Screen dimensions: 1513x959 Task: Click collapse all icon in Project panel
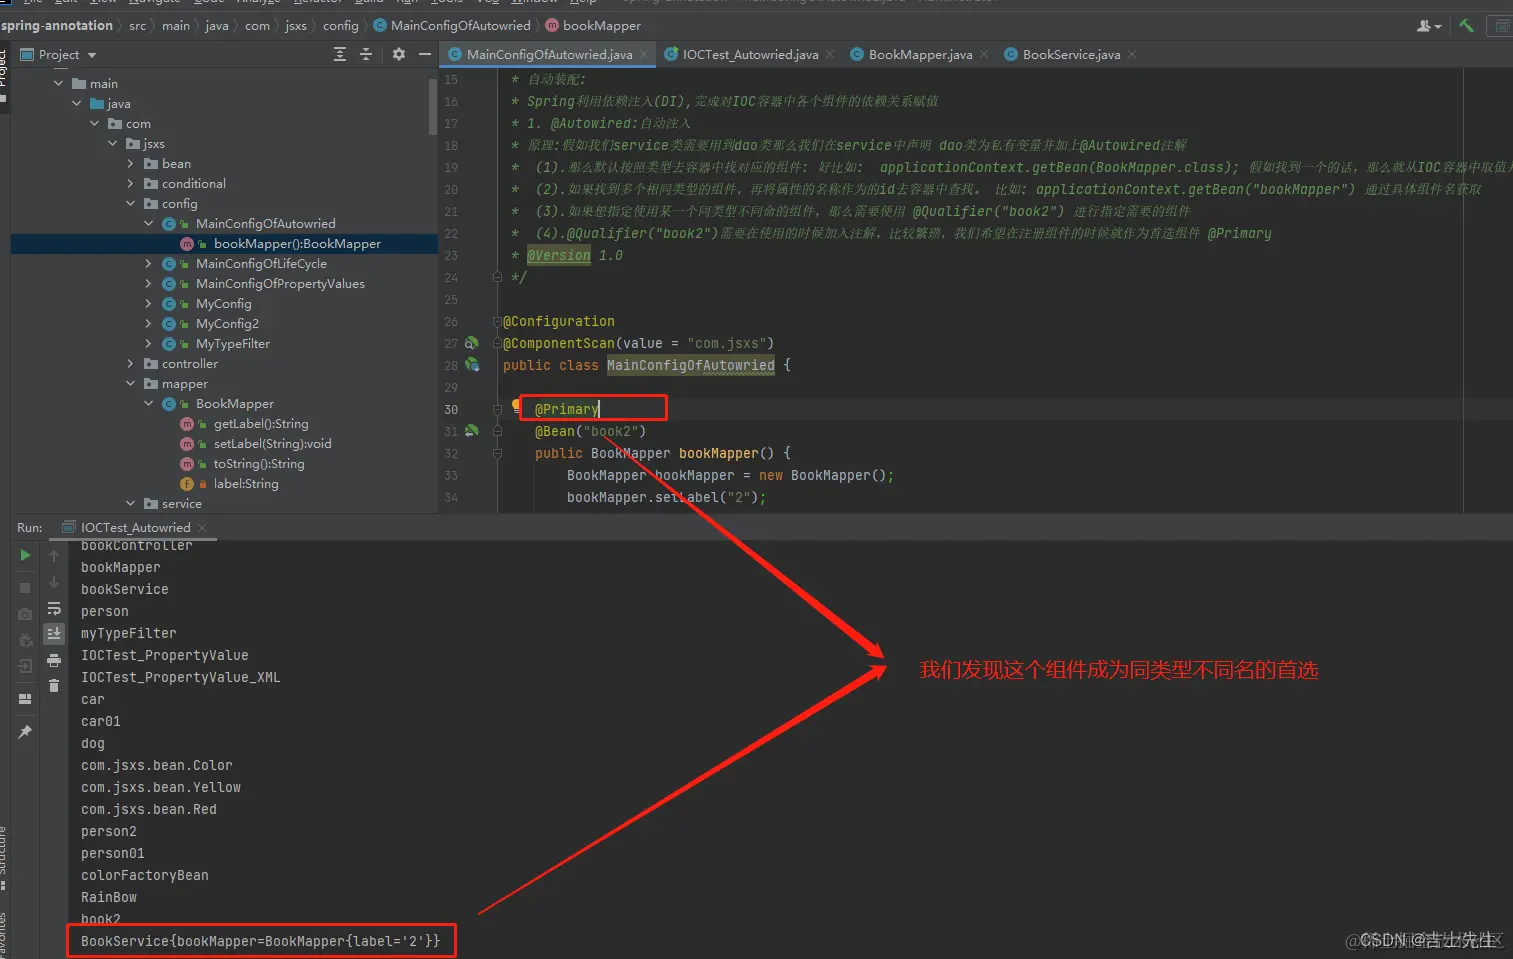point(366,54)
